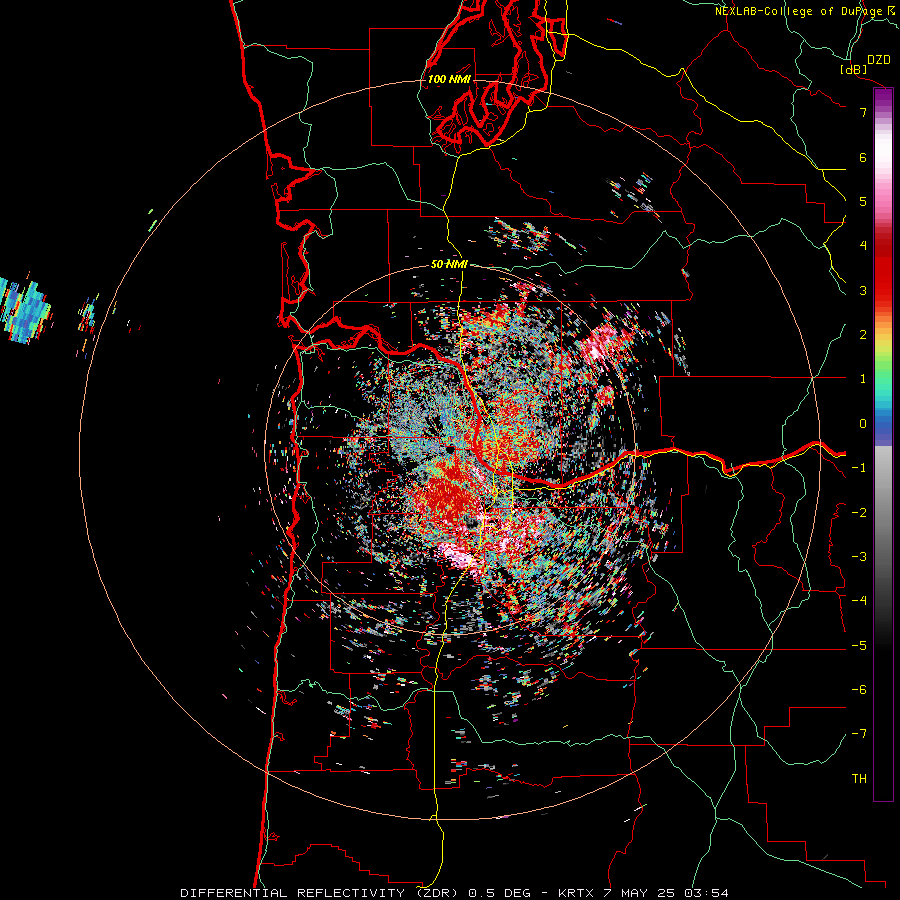This screenshot has width=900, height=900.
Task: Click the 6 value on color scale
Action: (x=863, y=157)
